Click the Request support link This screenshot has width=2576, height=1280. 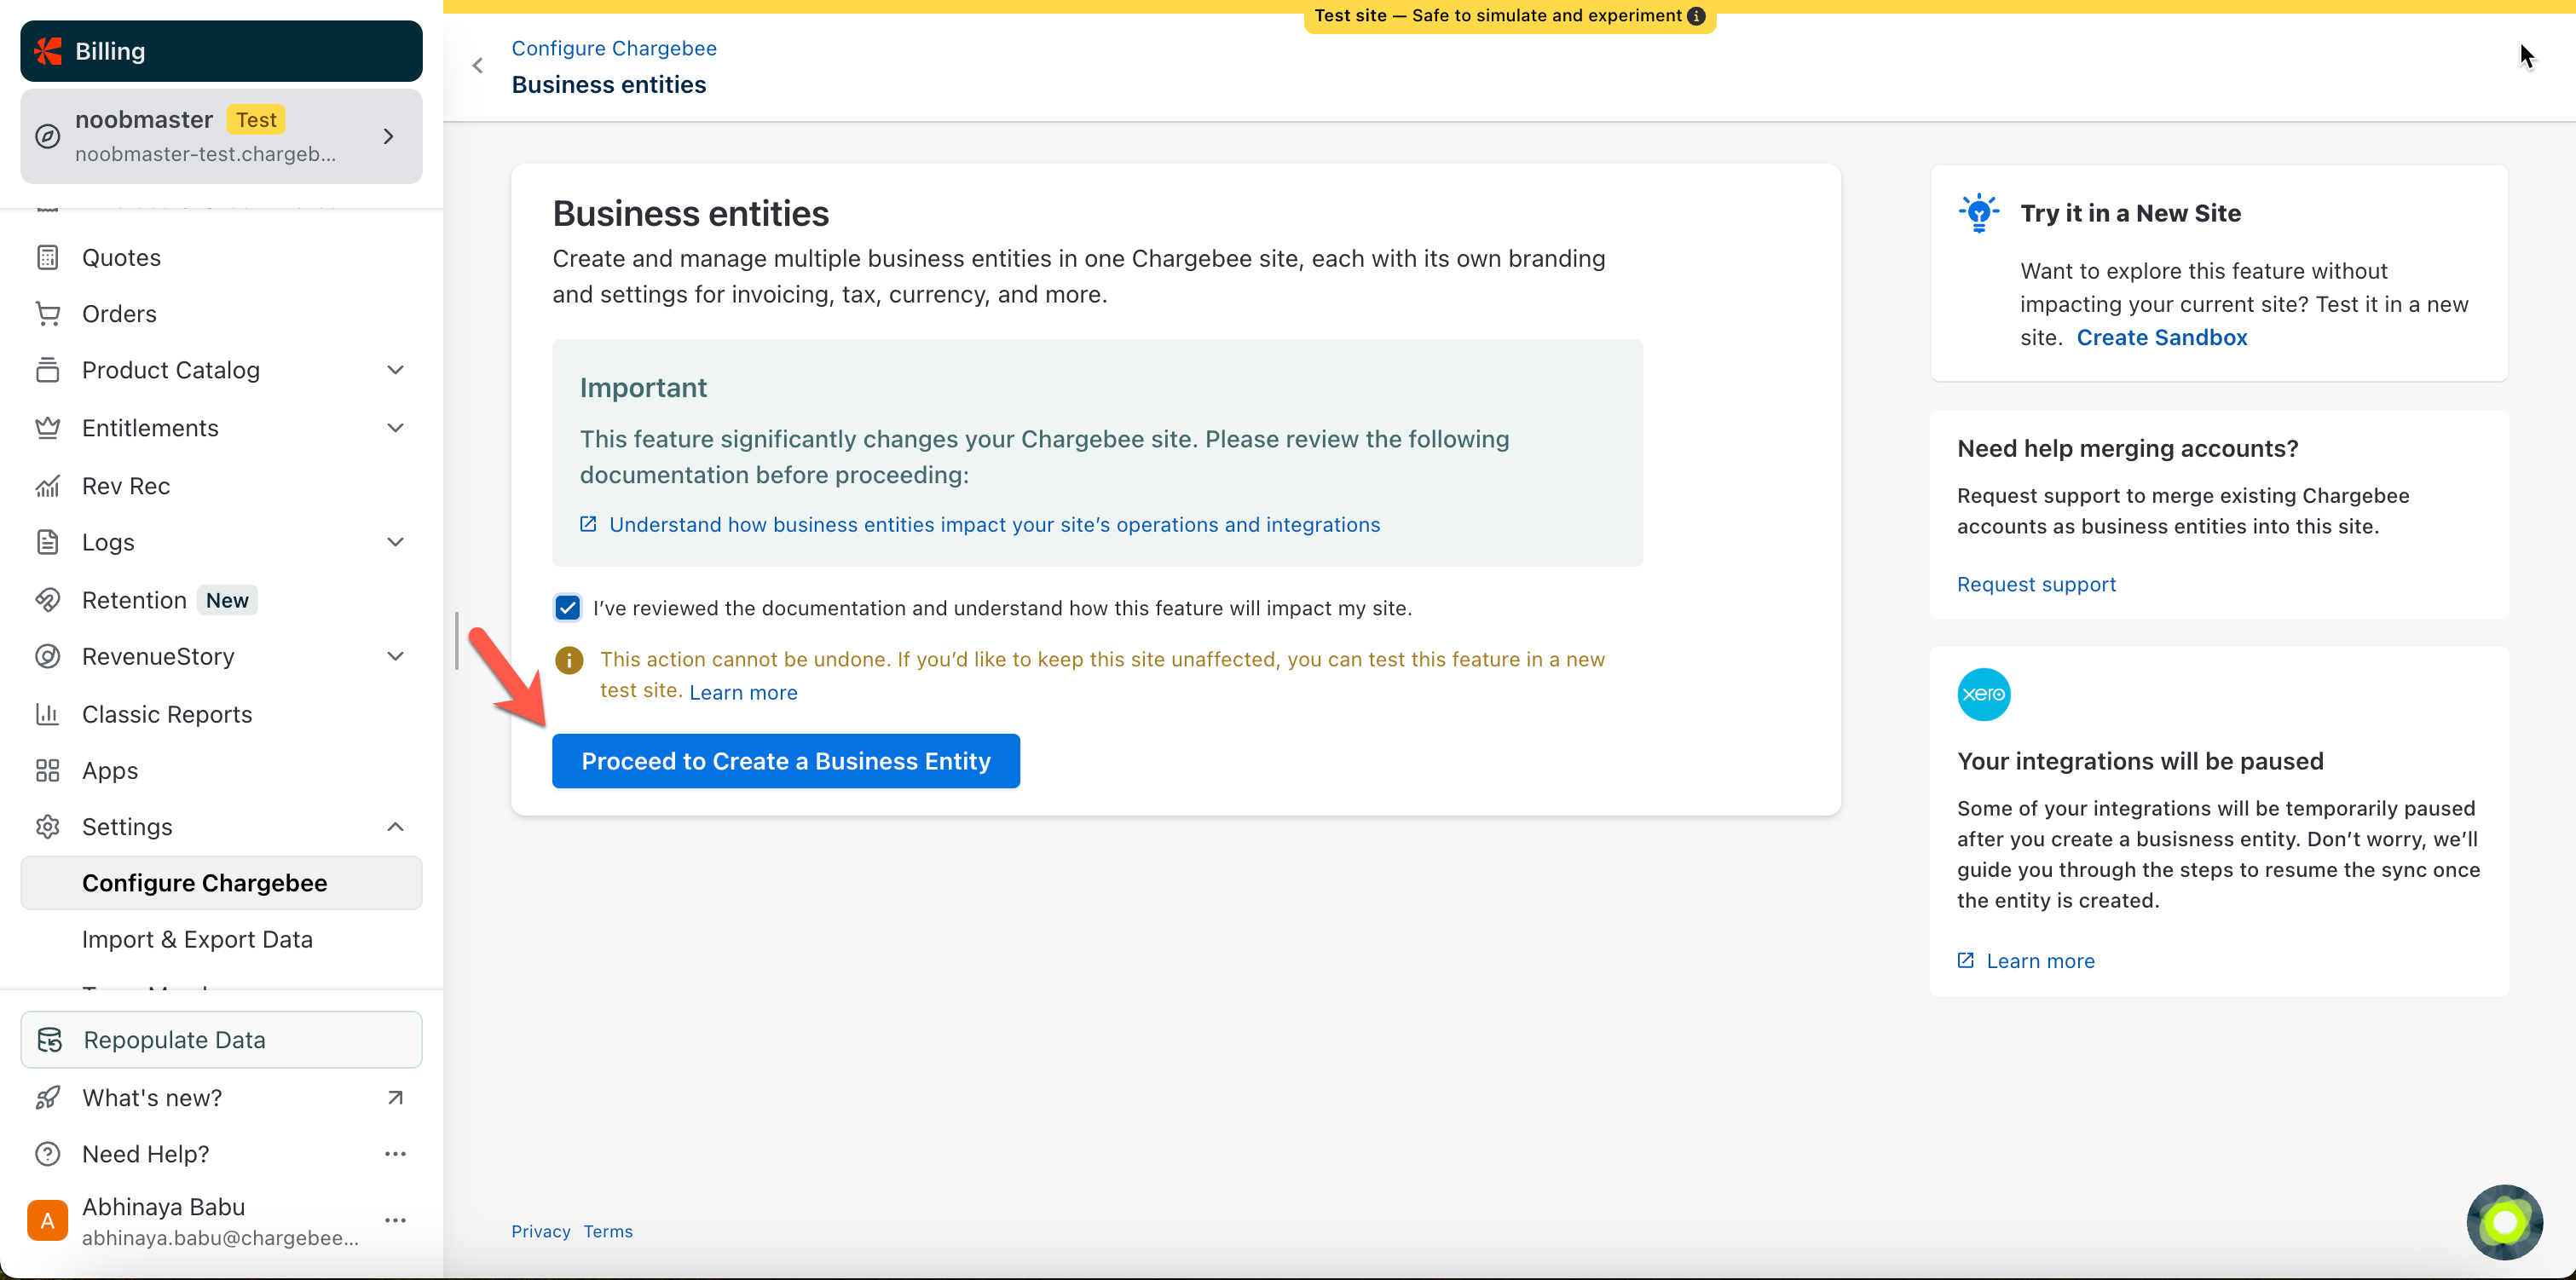click(2036, 584)
